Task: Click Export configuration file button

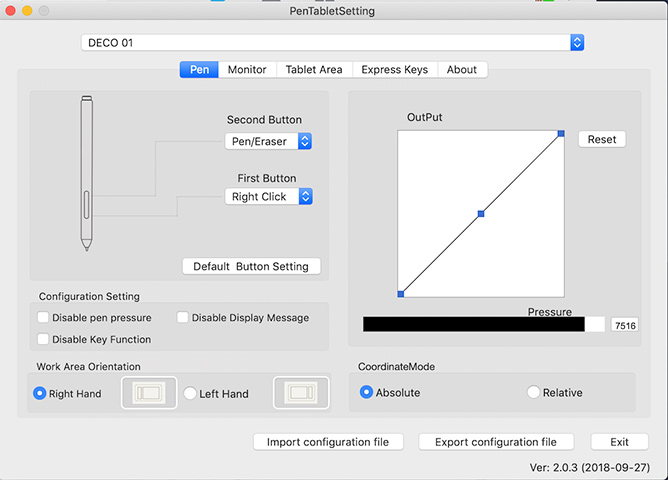Action: point(496,442)
